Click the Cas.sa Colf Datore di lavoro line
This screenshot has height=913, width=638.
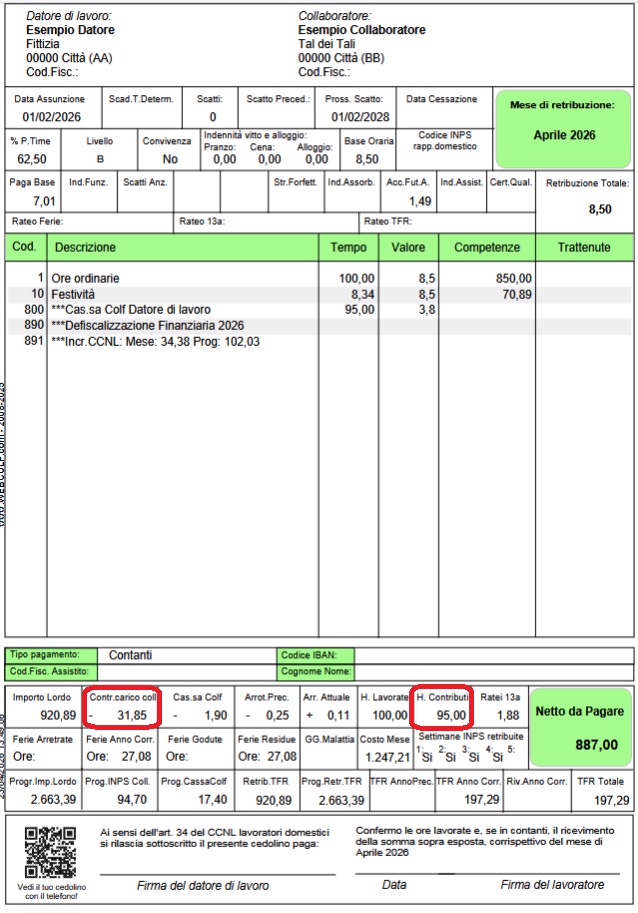click(132, 310)
